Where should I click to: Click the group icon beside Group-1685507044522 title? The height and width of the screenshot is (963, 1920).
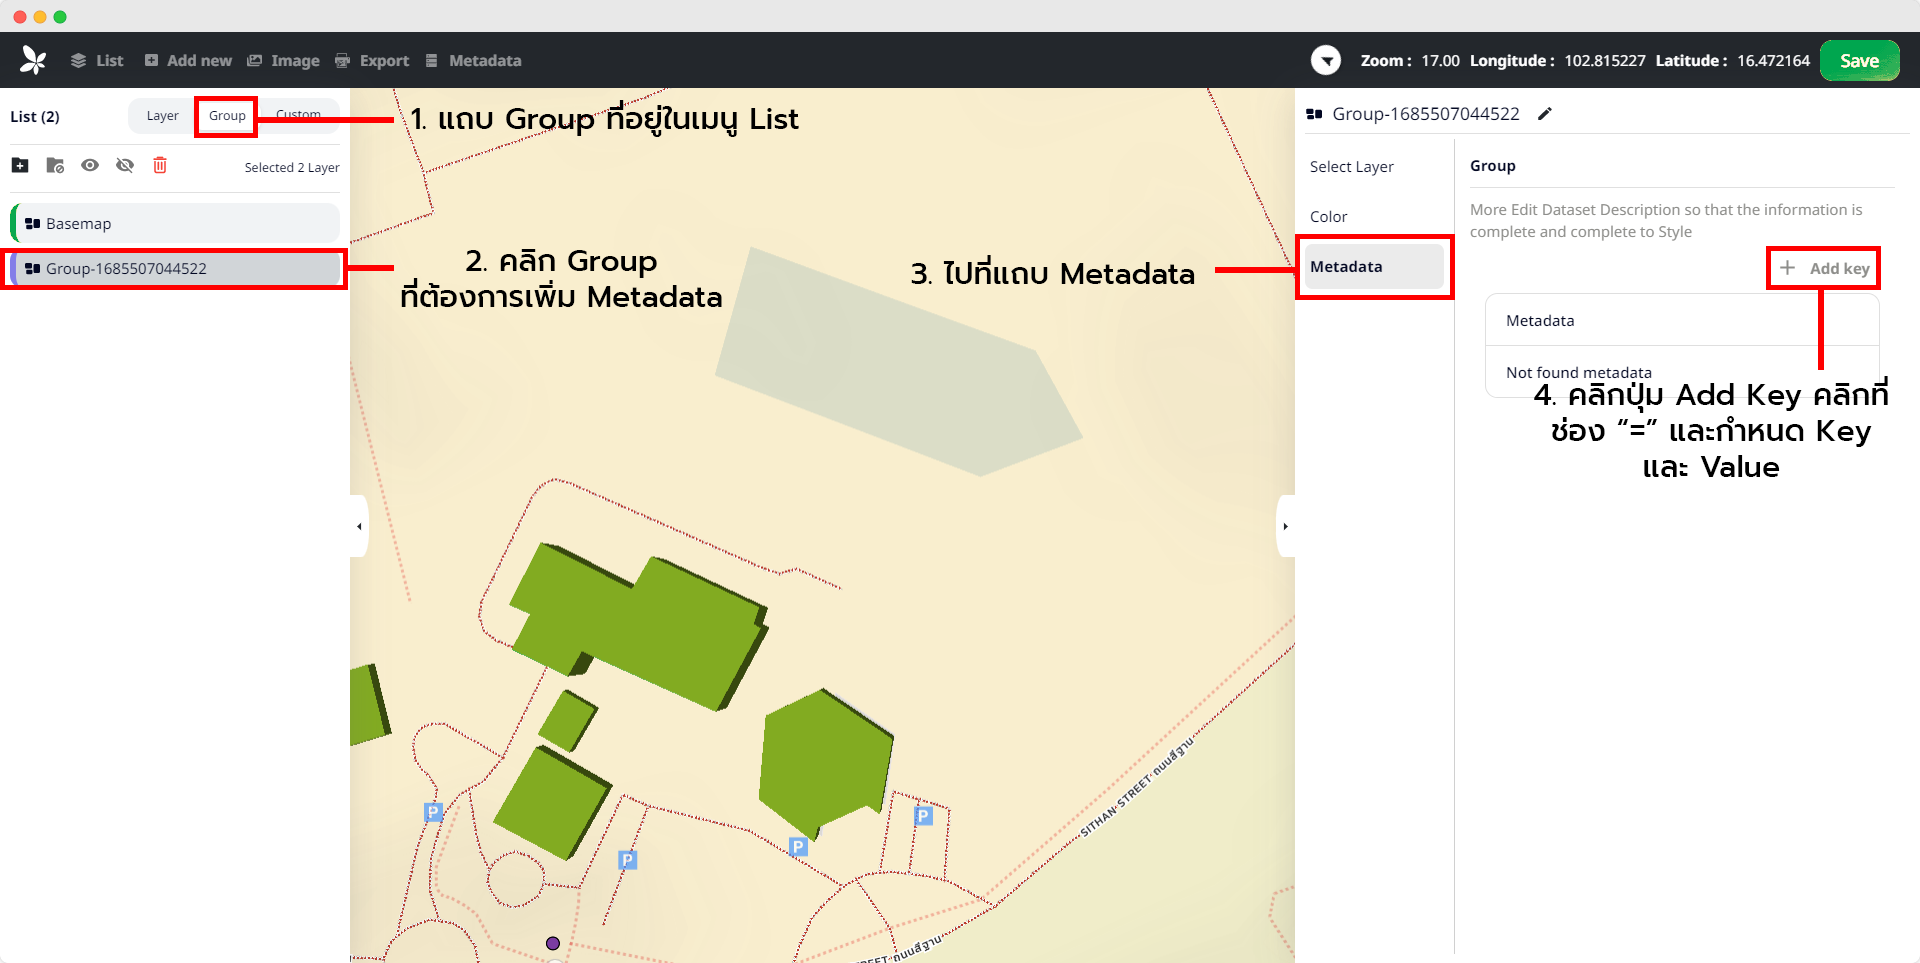point(1315,114)
